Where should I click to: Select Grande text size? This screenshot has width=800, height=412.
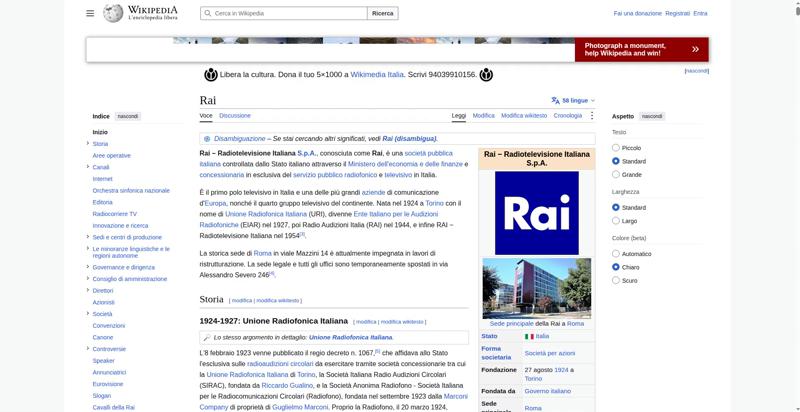(x=616, y=174)
